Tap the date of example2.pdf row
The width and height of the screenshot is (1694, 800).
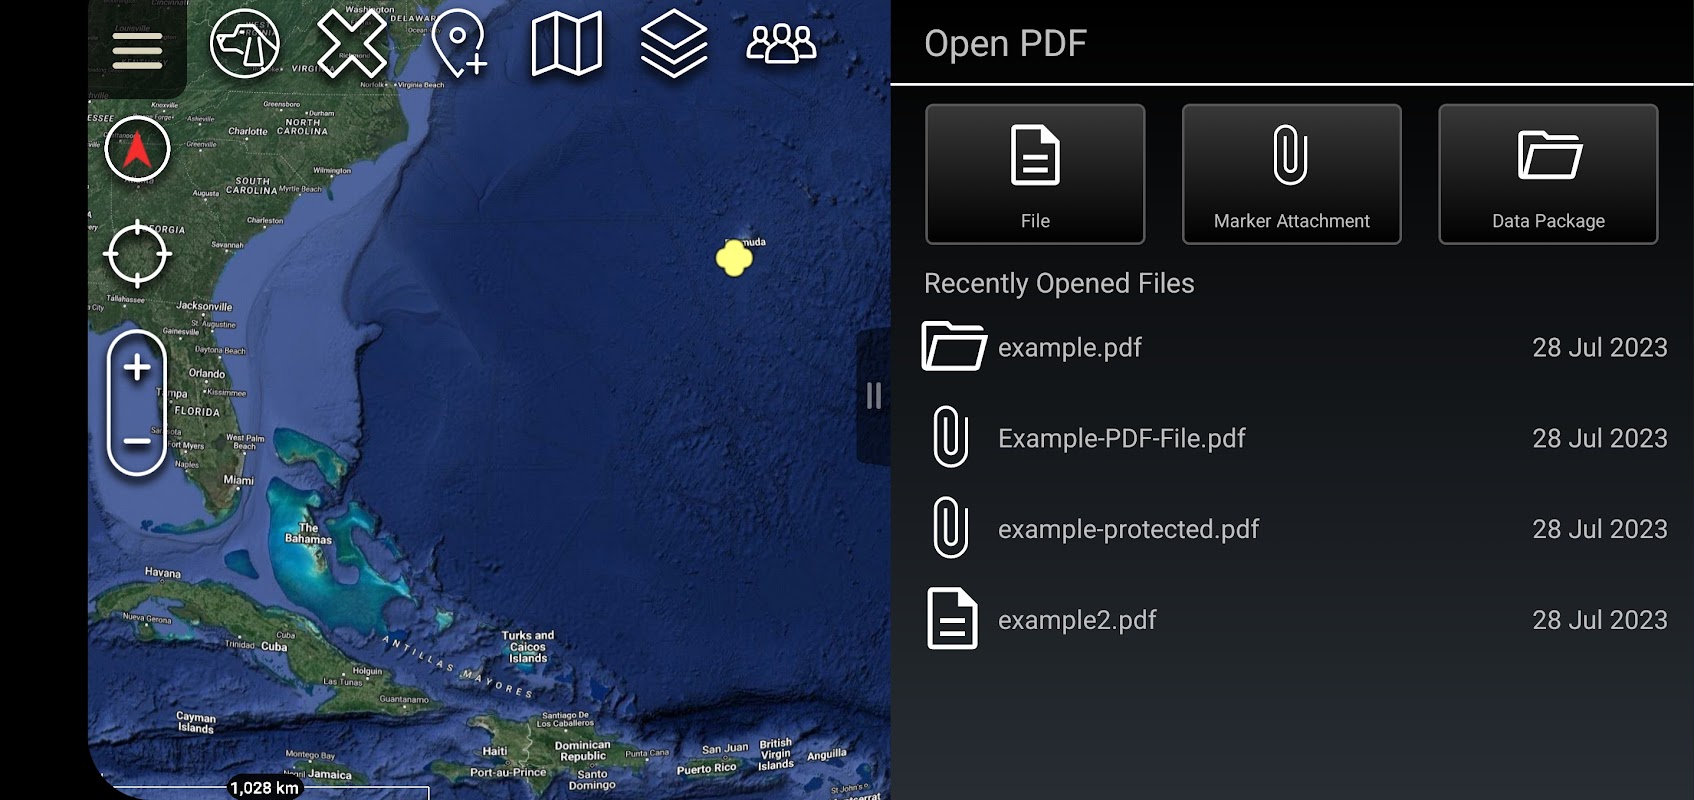pos(1600,620)
